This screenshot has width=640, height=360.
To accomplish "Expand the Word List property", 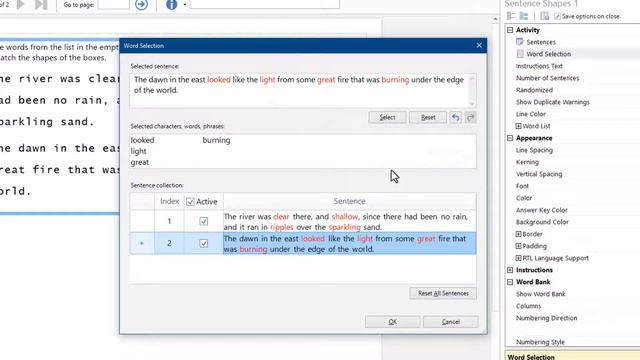I will click(518, 126).
